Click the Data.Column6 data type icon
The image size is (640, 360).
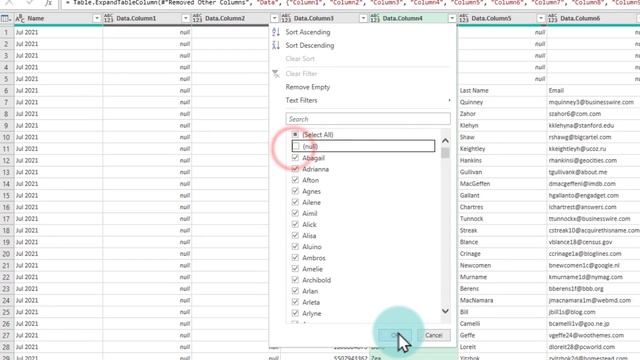tap(552, 18)
